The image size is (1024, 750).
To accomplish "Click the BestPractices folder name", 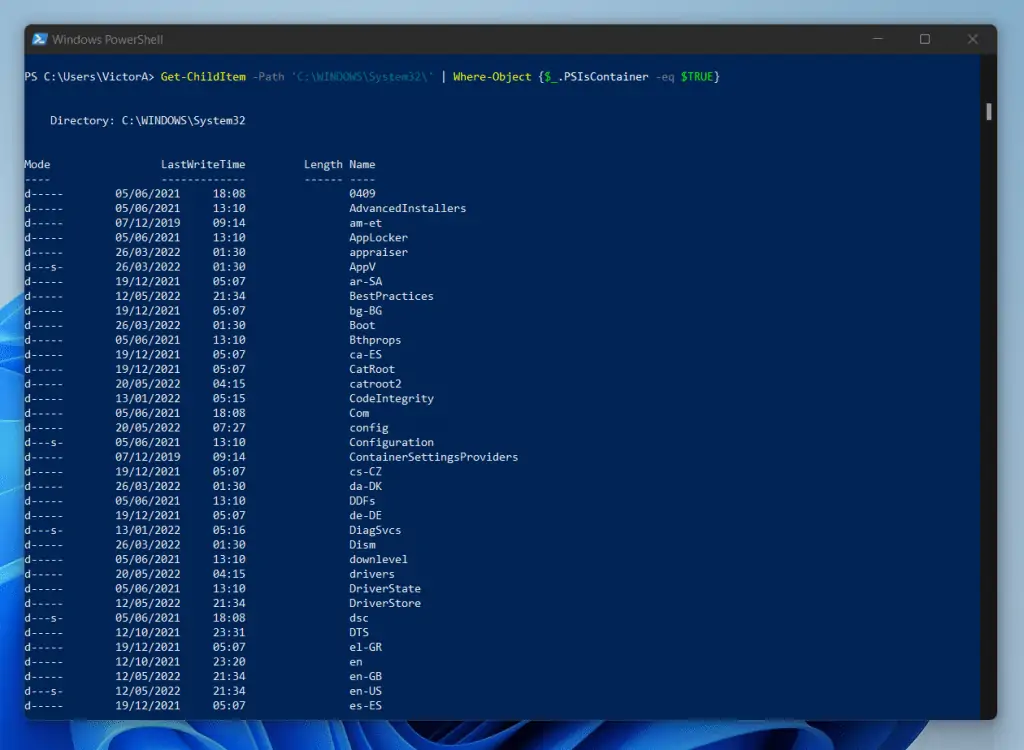I will tap(391, 296).
